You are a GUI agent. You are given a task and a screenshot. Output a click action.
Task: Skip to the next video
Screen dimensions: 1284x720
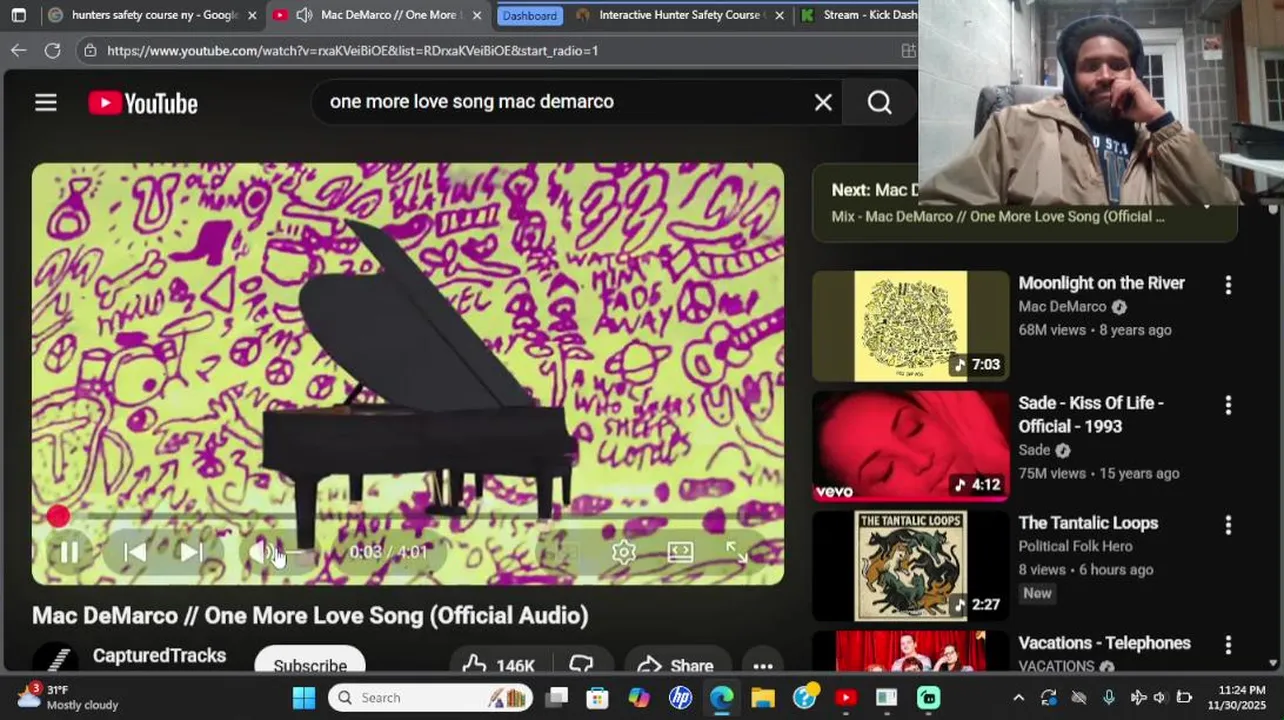pos(191,552)
